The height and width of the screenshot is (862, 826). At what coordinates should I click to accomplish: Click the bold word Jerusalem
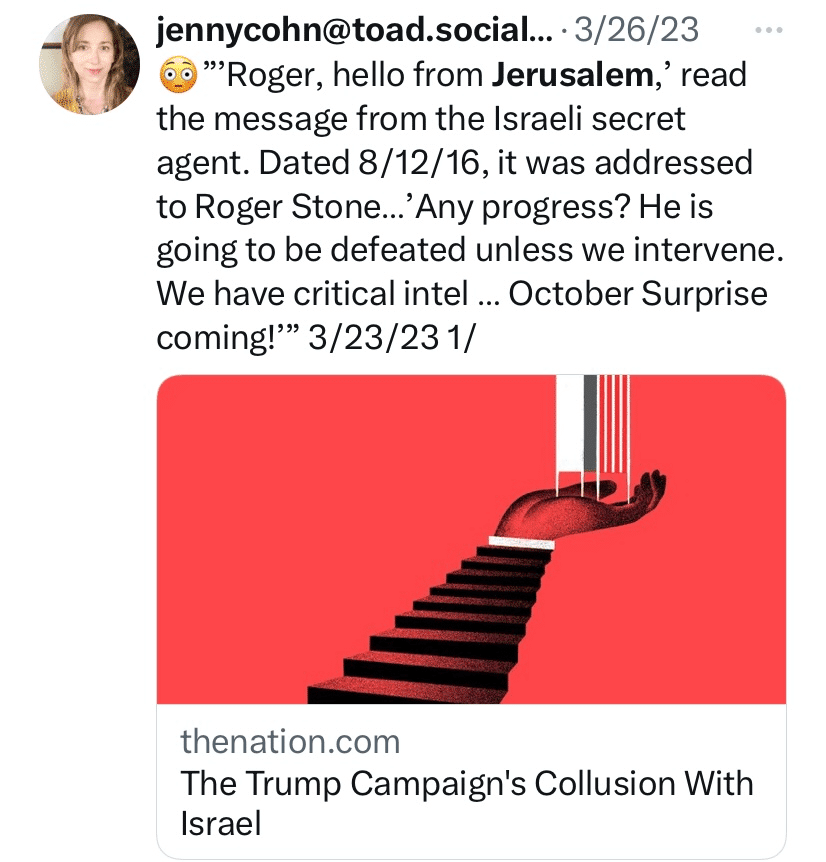(570, 75)
